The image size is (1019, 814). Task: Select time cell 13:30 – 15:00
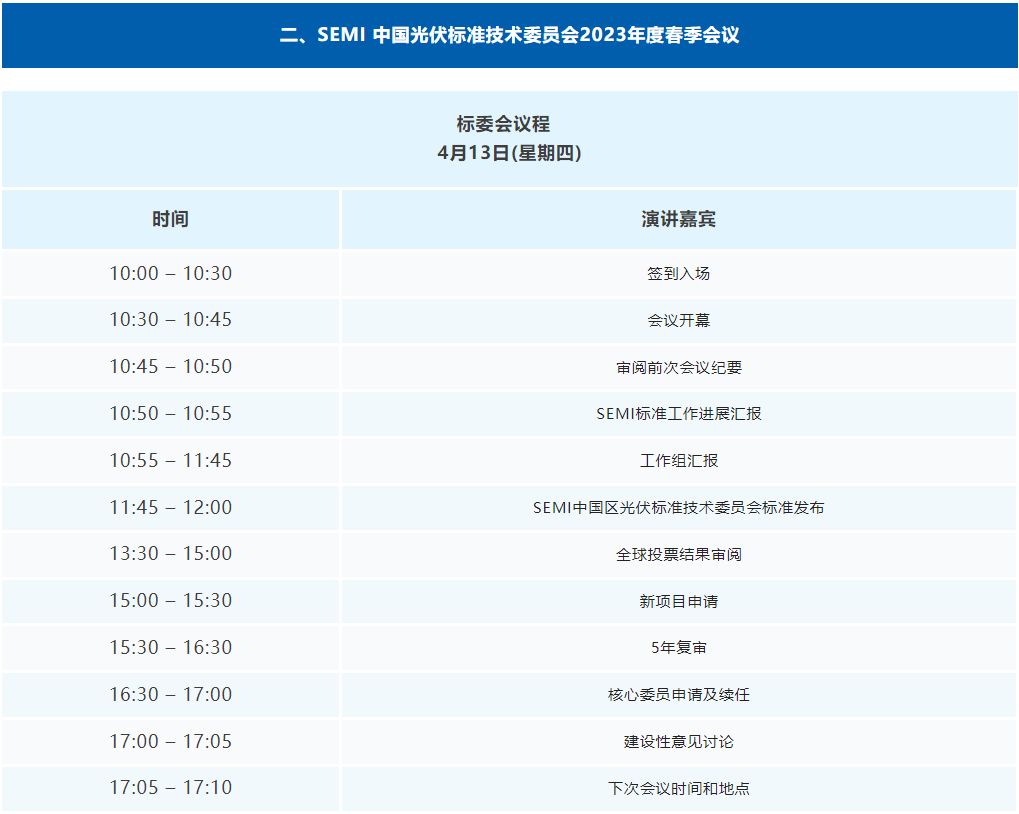click(170, 554)
